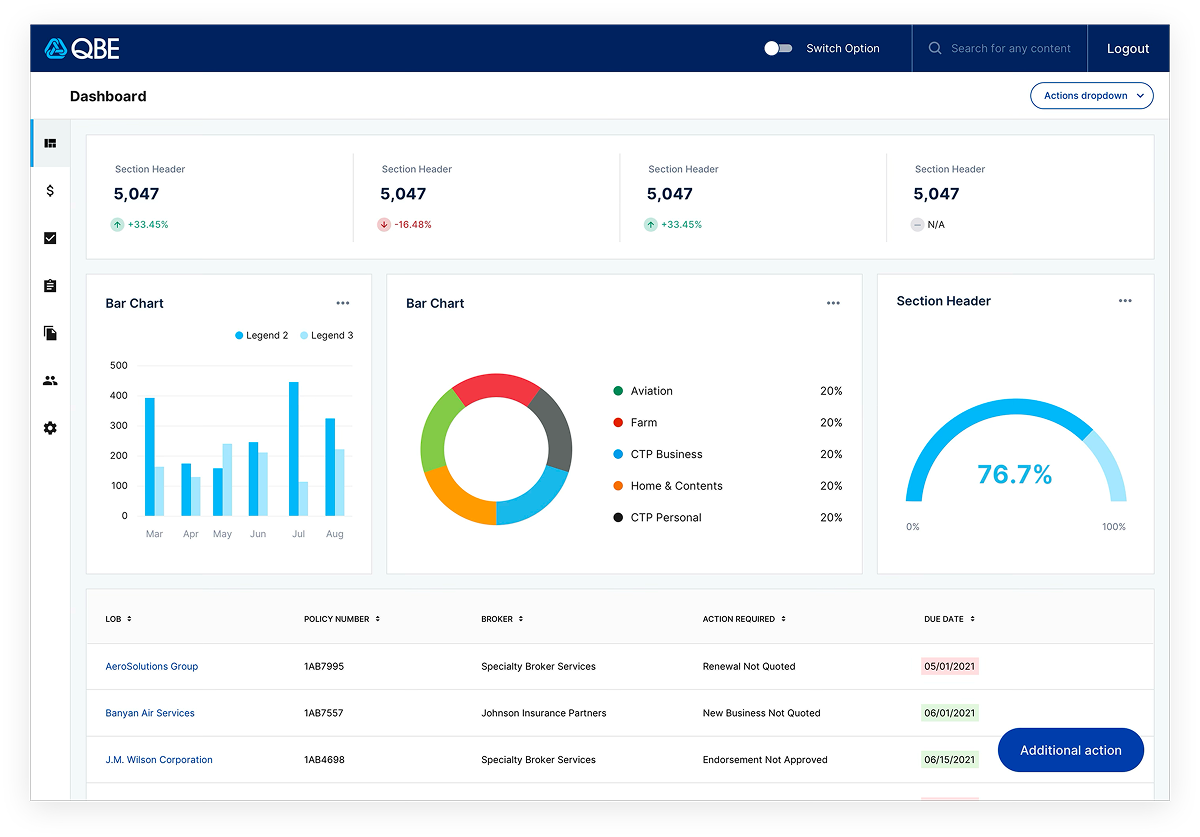This screenshot has width=1200, height=837.
Task: Toggle the Switch Option switch
Action: (778, 48)
